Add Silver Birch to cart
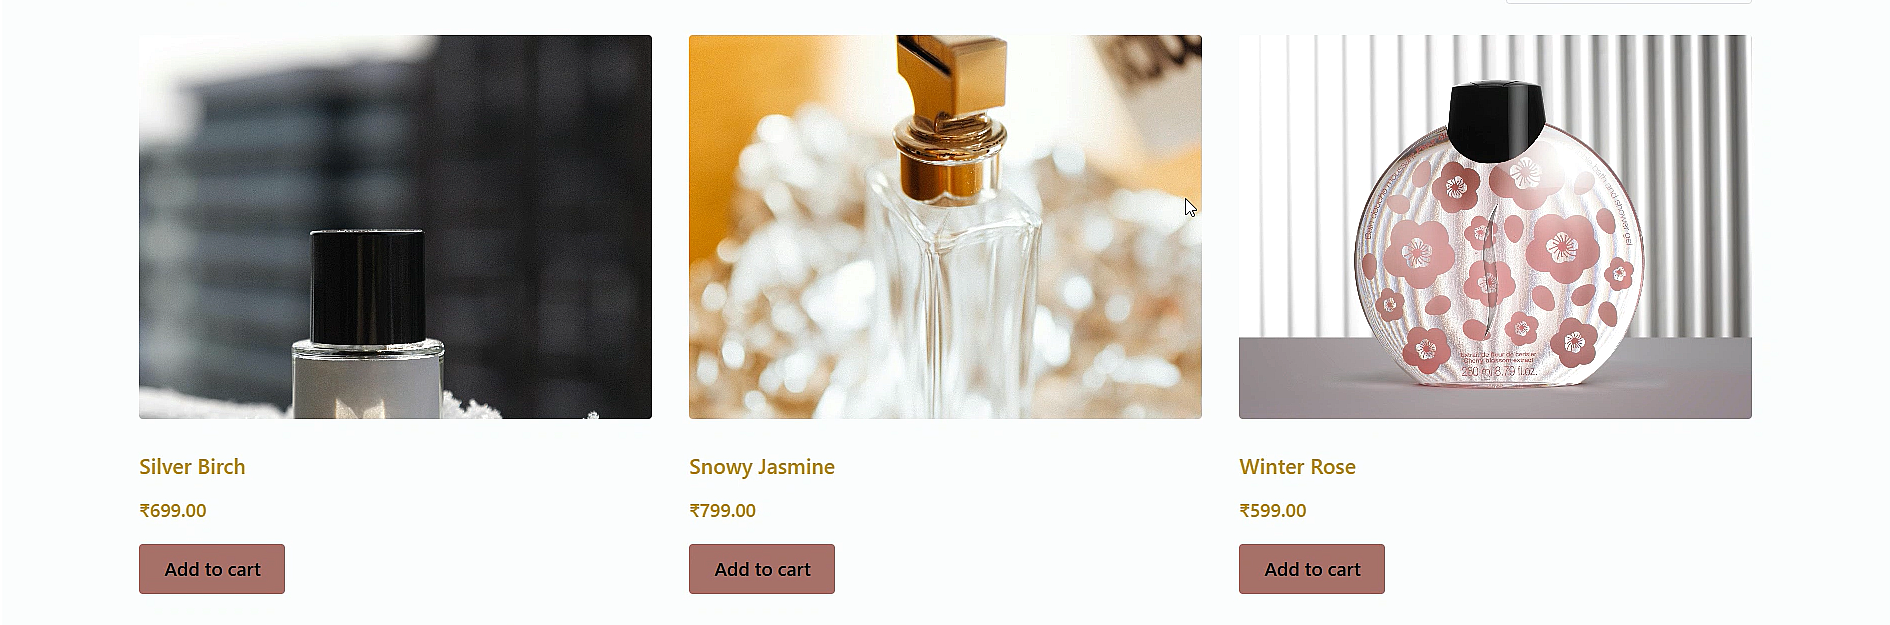 (x=212, y=569)
